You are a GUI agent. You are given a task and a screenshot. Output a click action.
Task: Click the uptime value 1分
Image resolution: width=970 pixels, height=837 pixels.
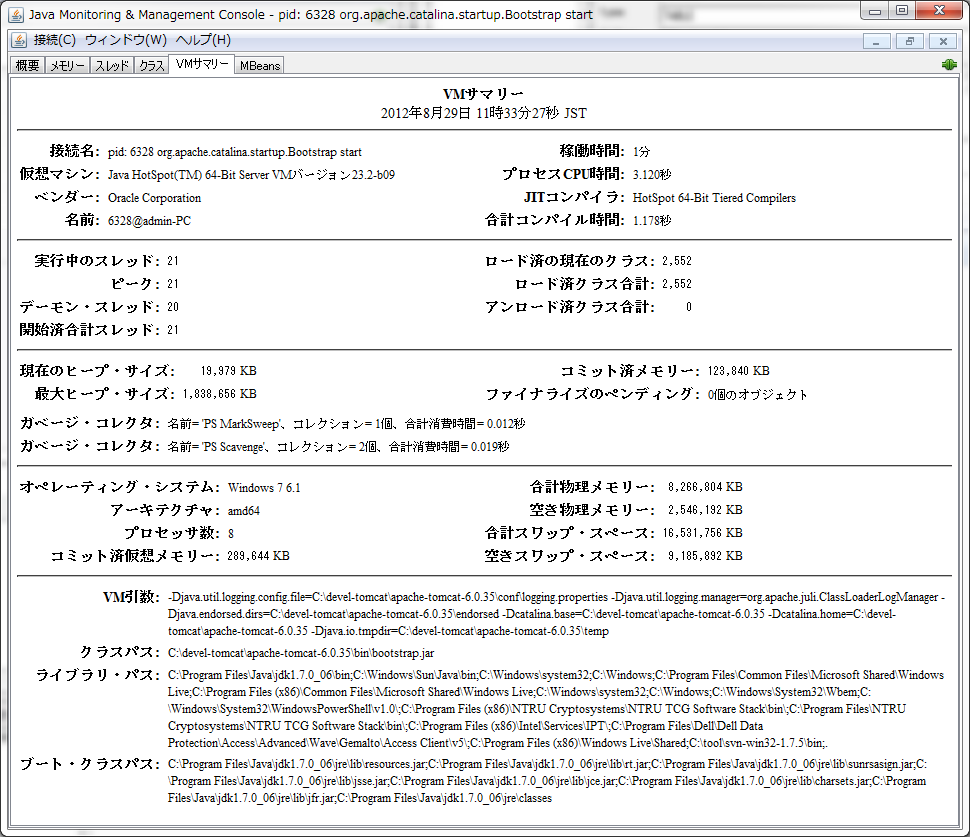[641, 152]
